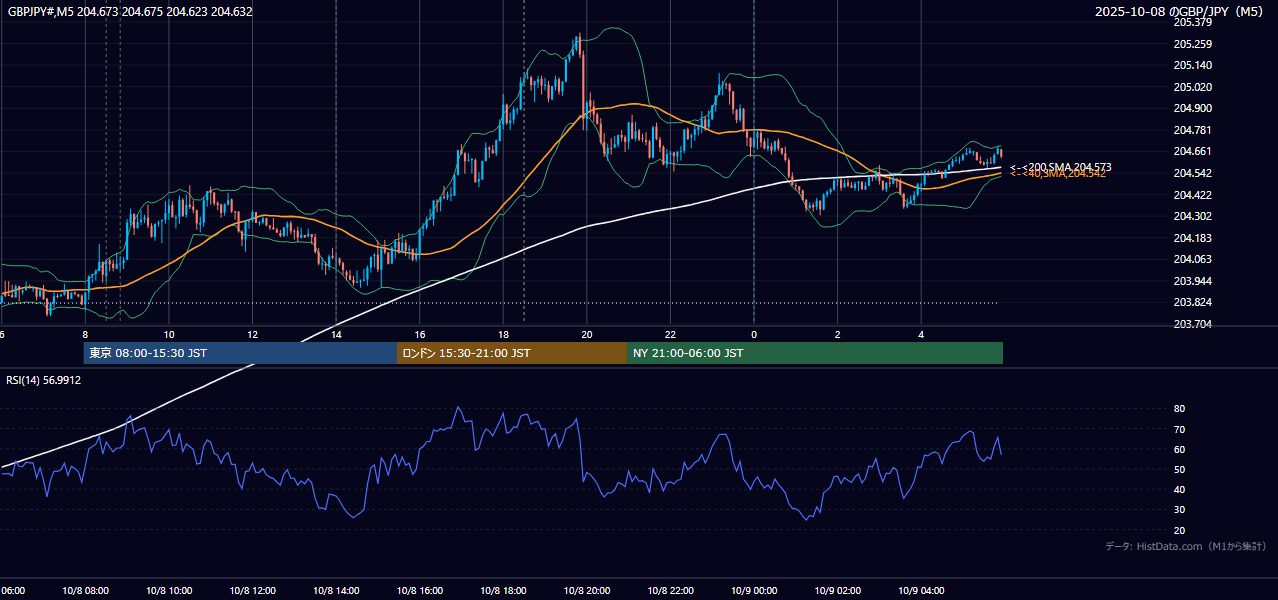Click RSI scale level 40

coord(1179,489)
